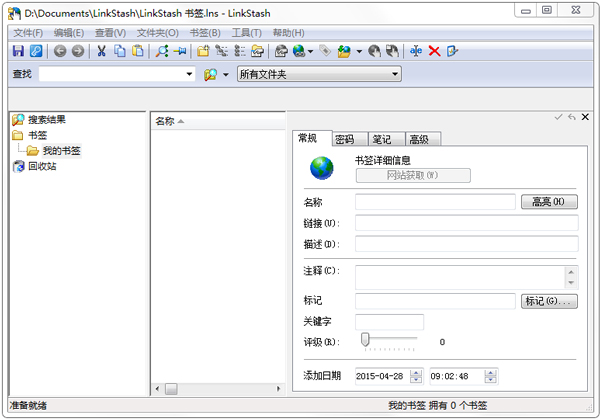Click the dark globe with arrow icon
The height and width of the screenshot is (420, 600).
tap(392, 51)
